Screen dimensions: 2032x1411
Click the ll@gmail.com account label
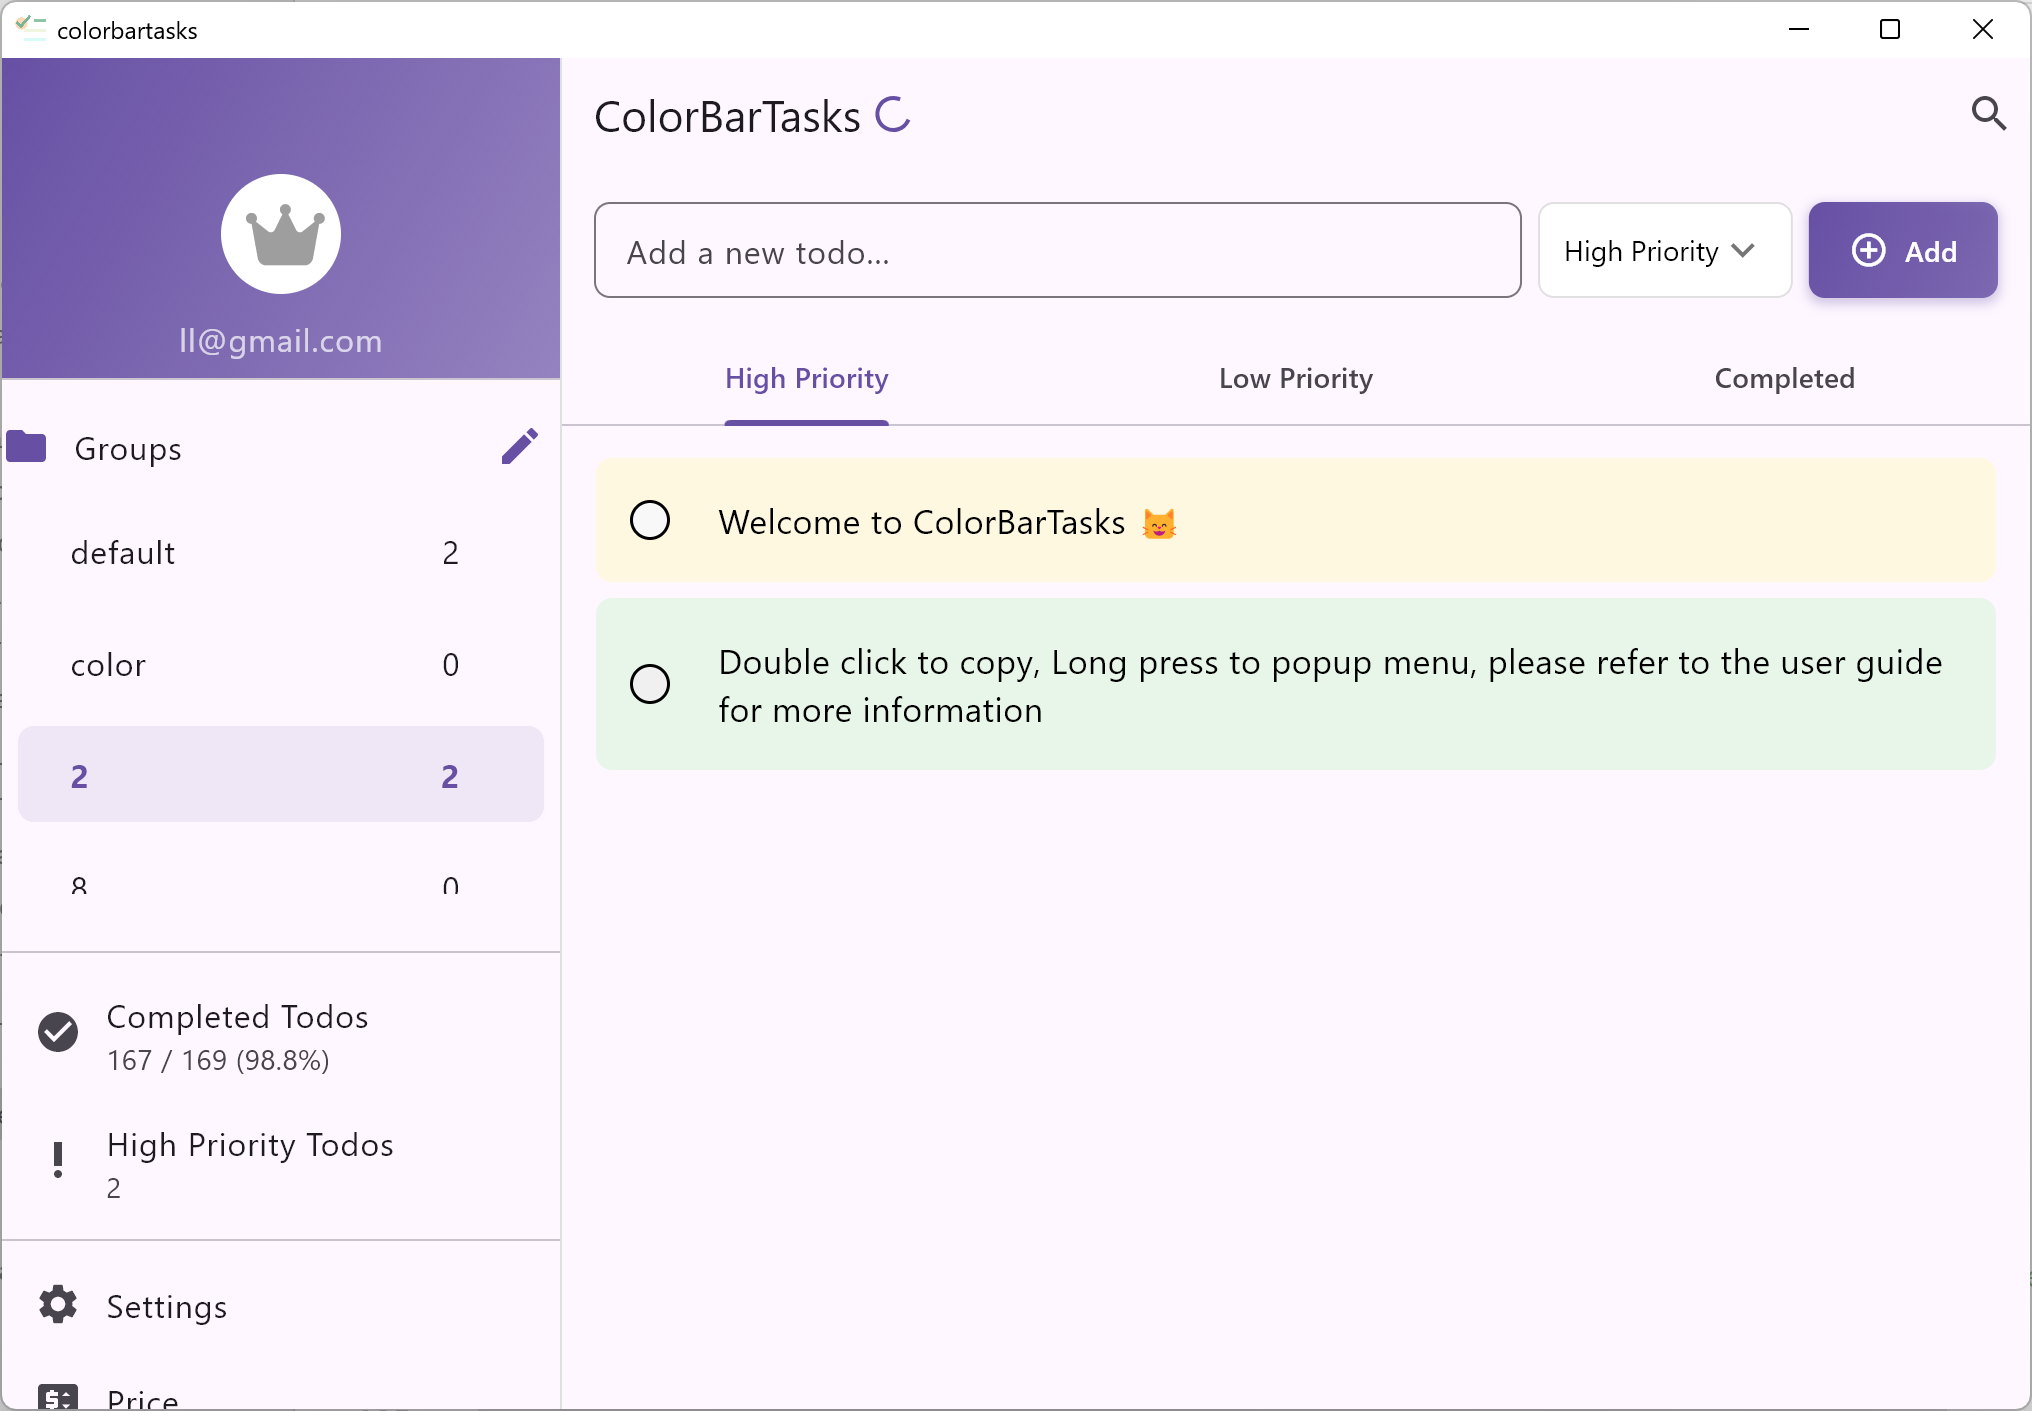click(x=281, y=341)
